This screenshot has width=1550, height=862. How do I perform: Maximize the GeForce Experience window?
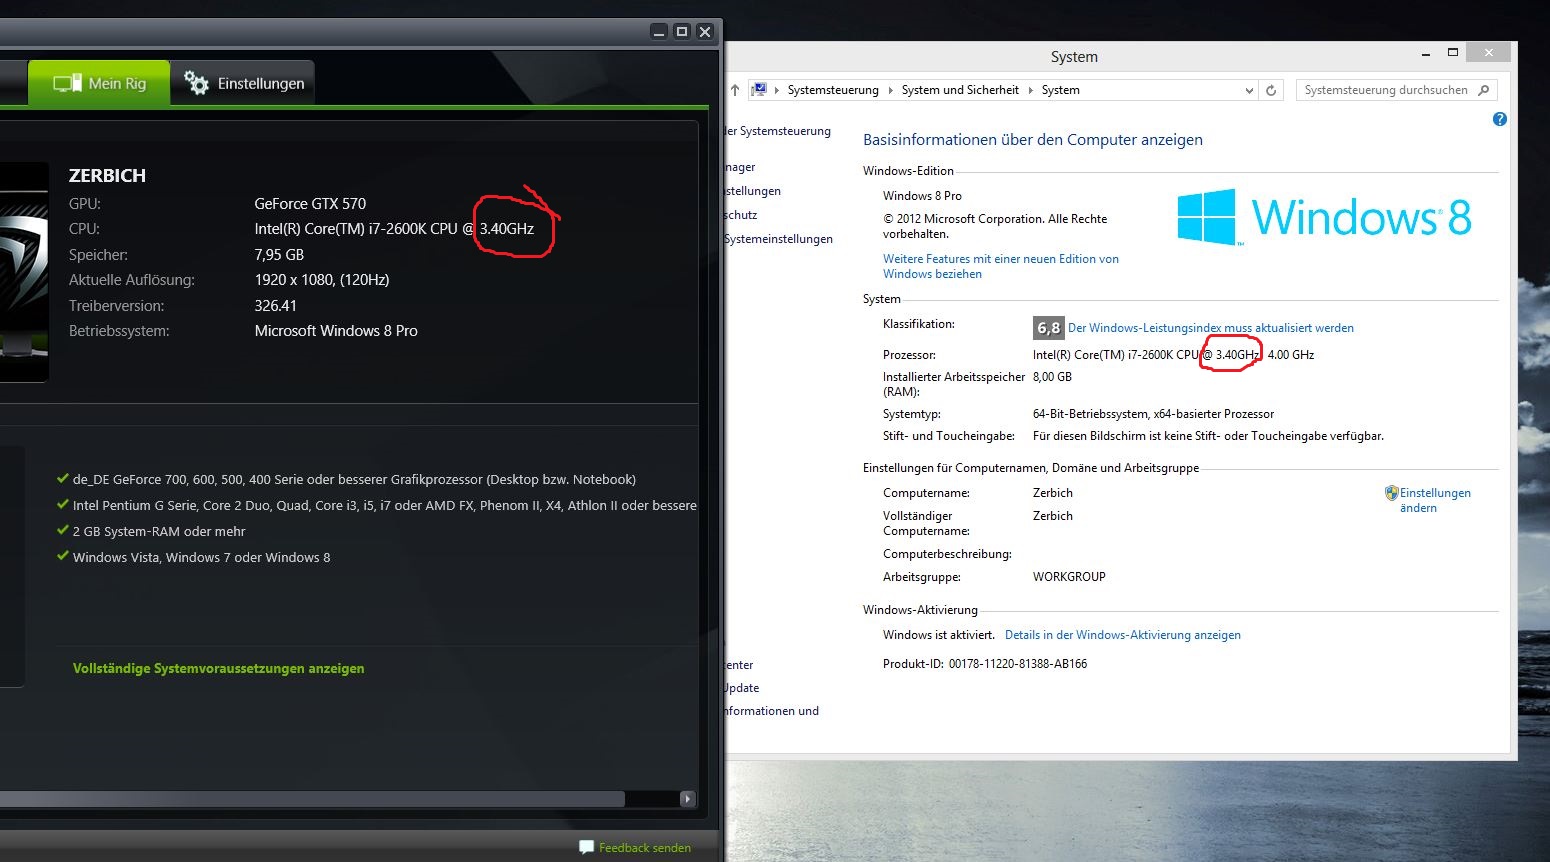682,32
